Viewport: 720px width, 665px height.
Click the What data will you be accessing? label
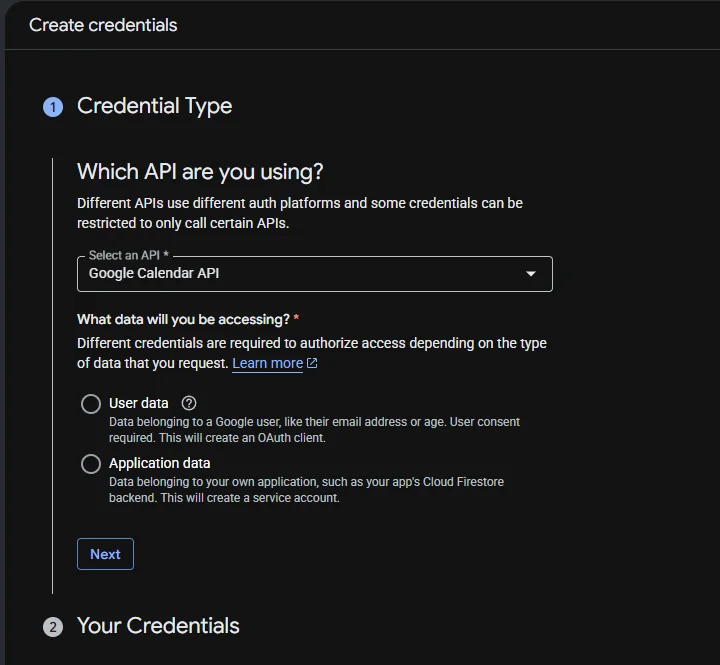183,319
